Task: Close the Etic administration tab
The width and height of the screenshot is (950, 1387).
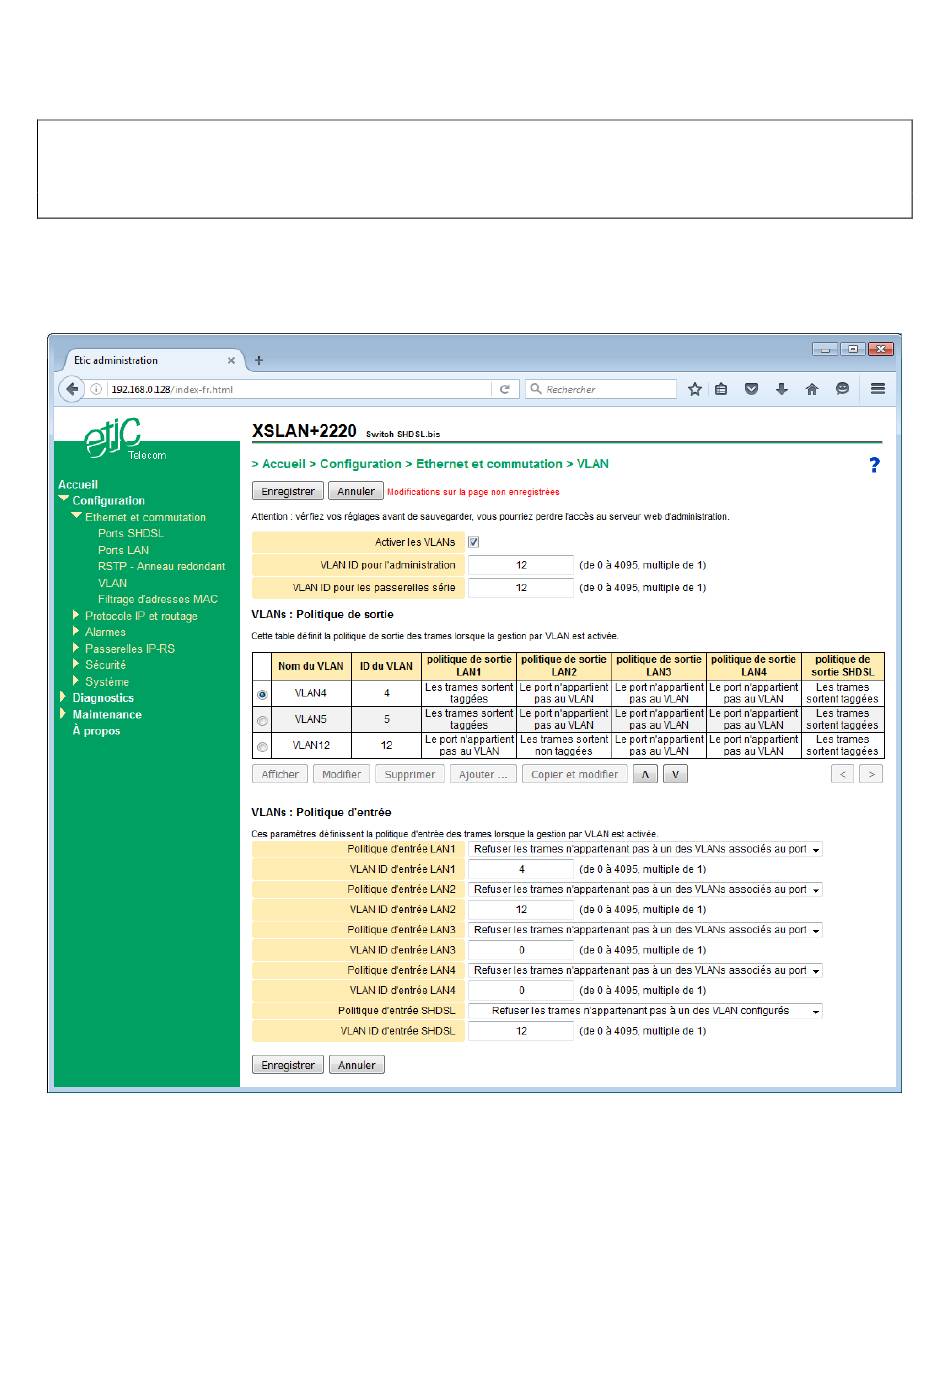Action: pos(231,361)
